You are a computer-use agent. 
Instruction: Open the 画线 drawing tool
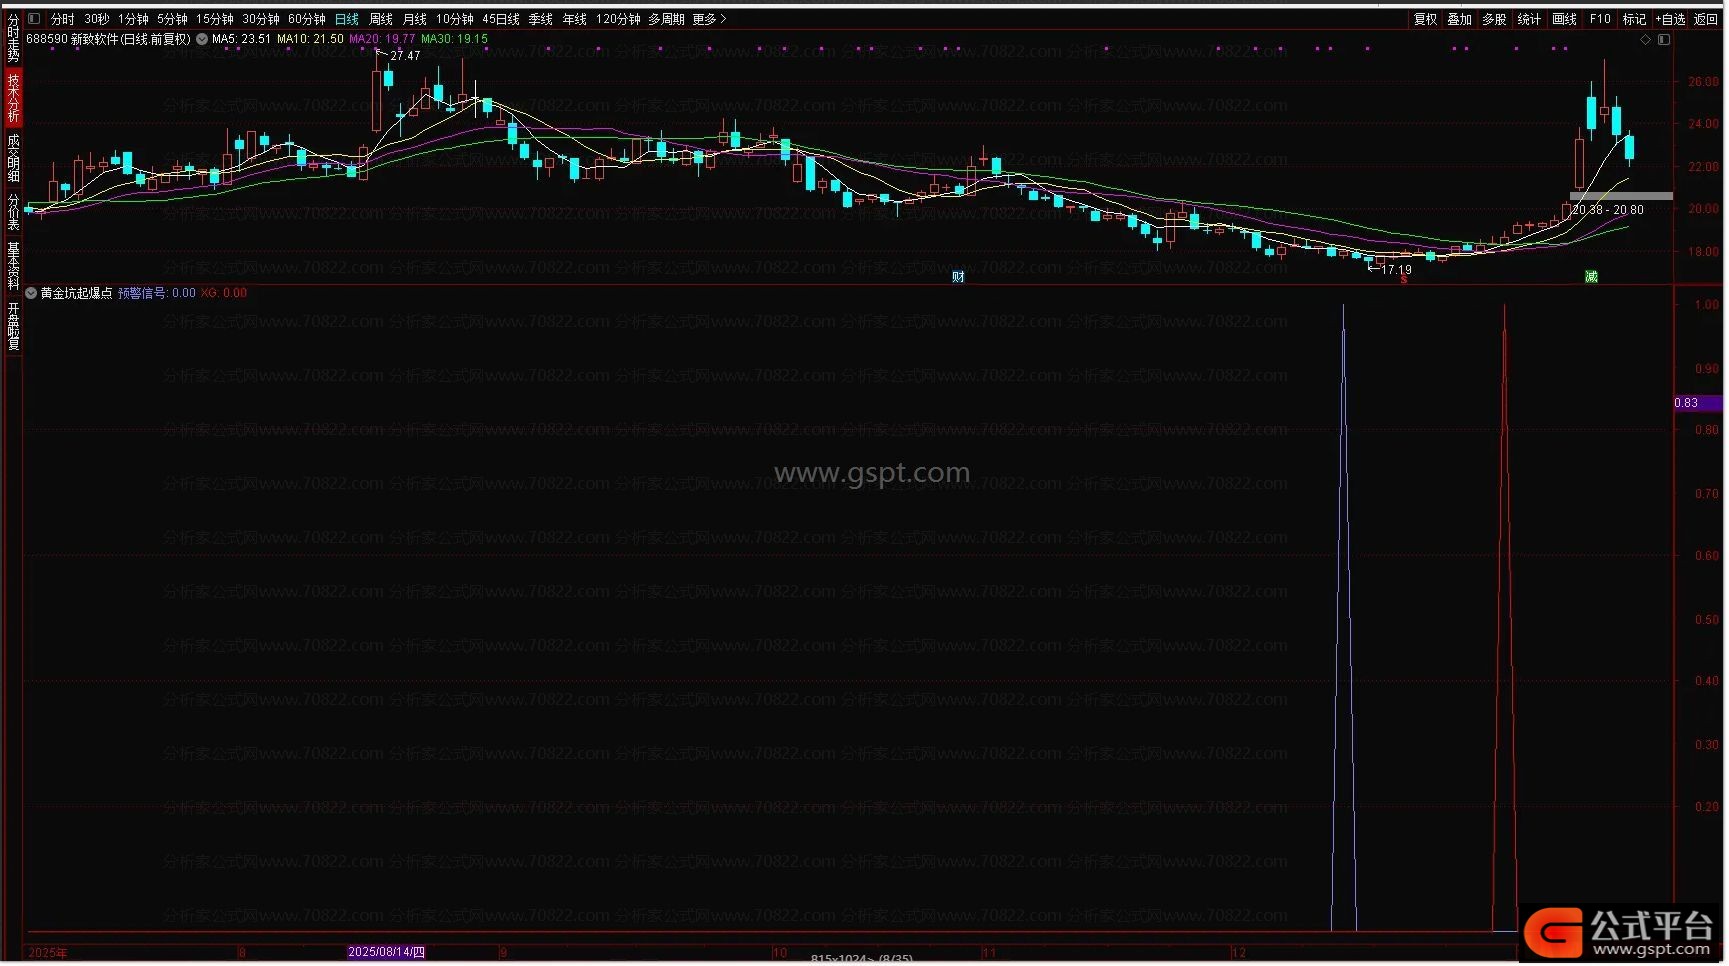pos(1564,19)
